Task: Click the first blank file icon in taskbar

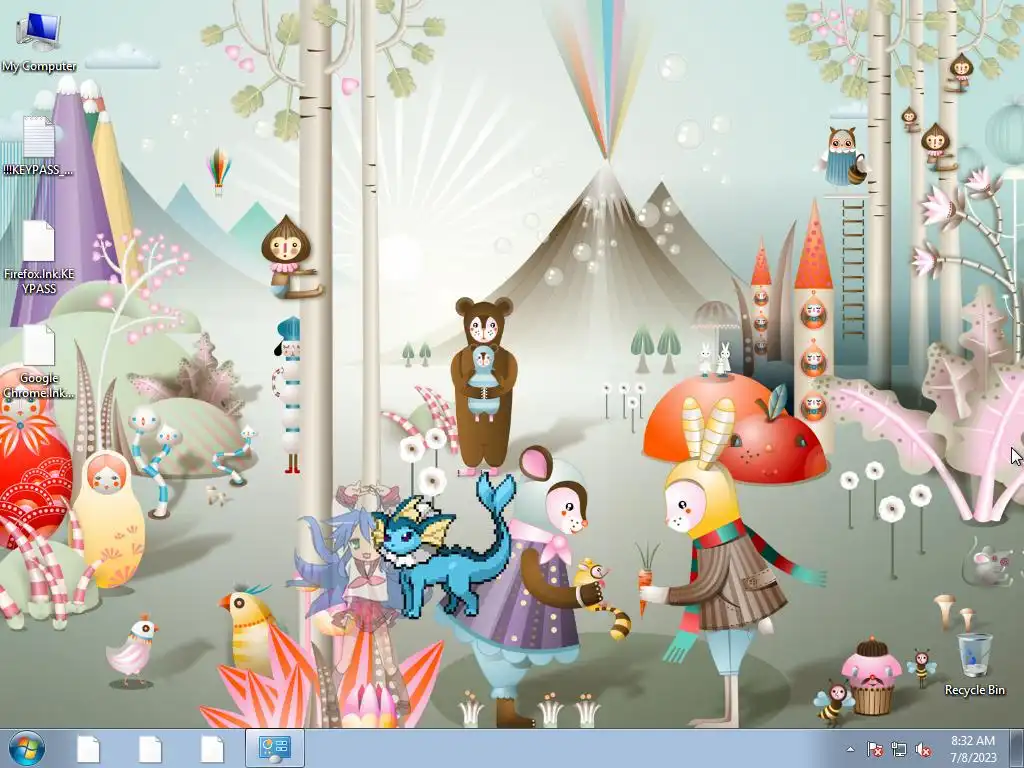Action: [x=88, y=749]
